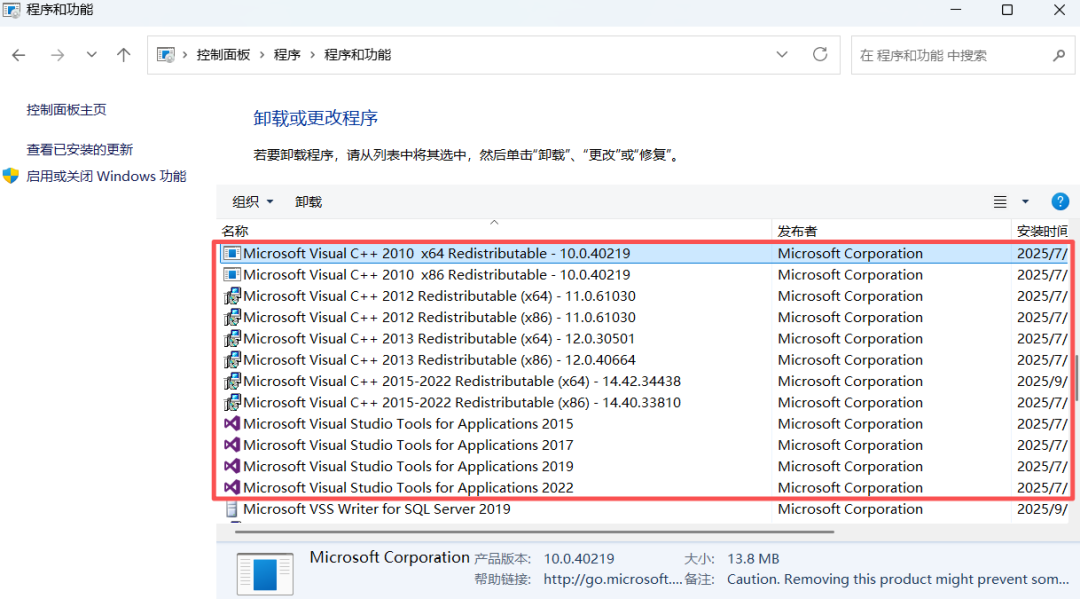This screenshot has width=1080, height=599.
Task: Open 控制面板主页 link
Action: tap(67, 109)
